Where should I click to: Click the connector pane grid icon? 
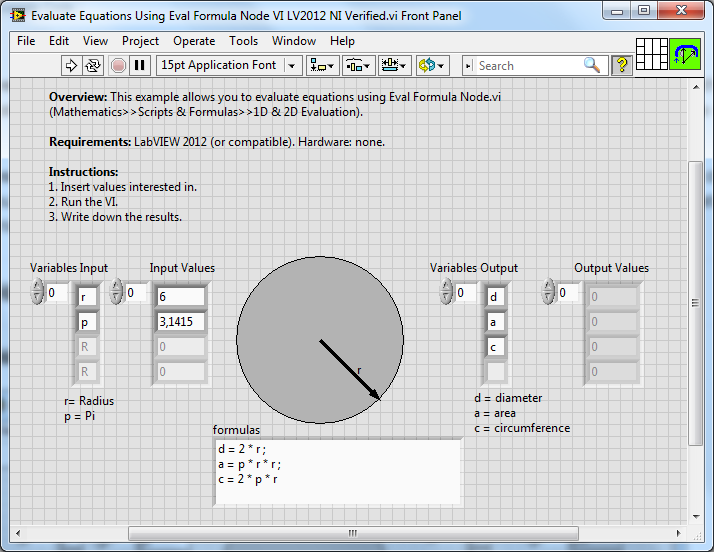[x=652, y=54]
